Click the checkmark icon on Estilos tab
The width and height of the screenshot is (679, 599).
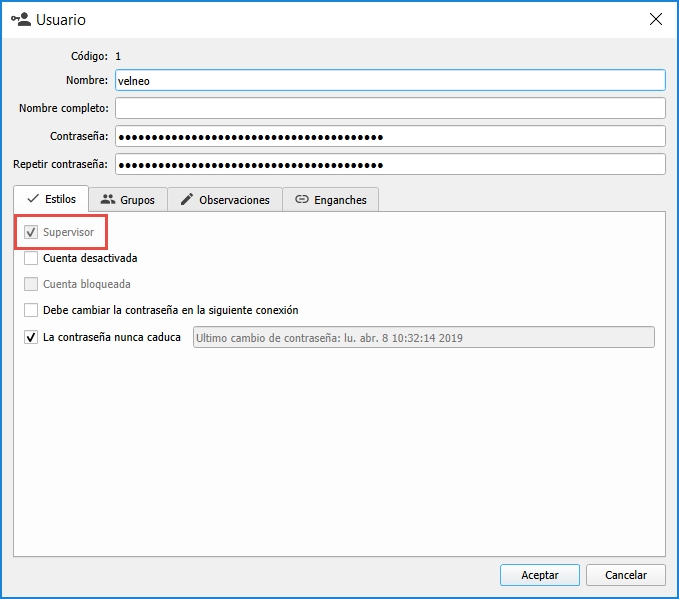coord(32,199)
